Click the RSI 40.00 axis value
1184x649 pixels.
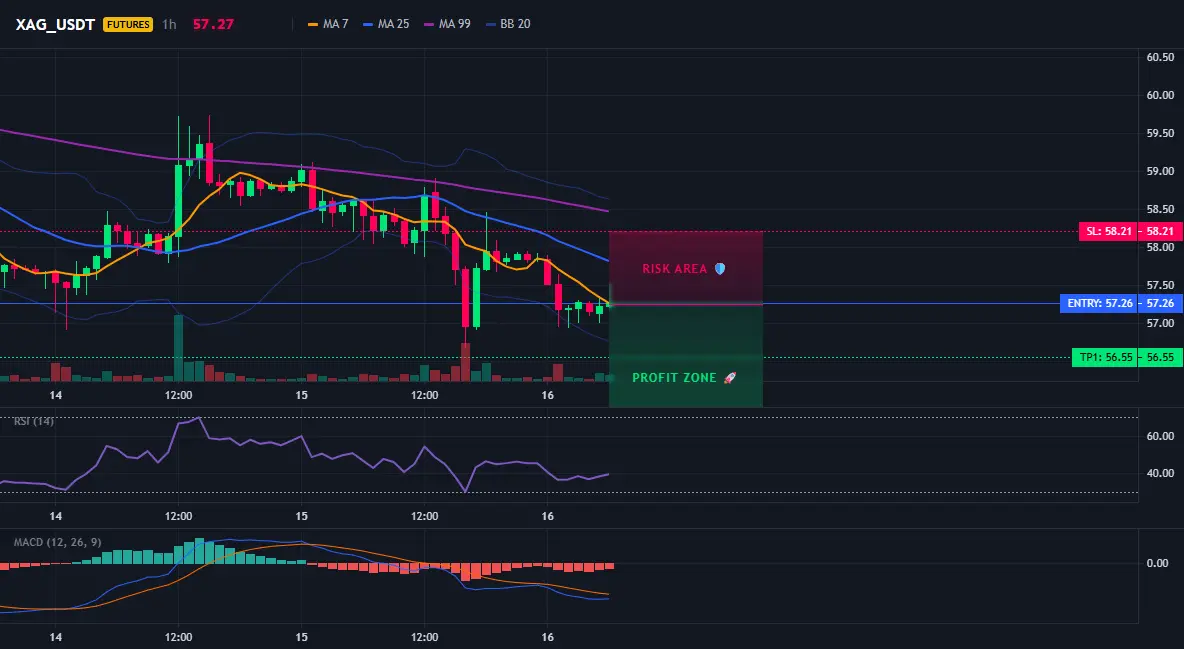pos(1160,473)
